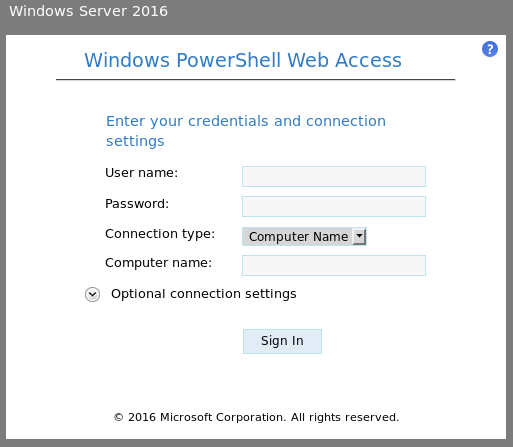The height and width of the screenshot is (447, 513).
Task: Click the Microsoft Corporation copyright notice
Action: [x=256, y=417]
